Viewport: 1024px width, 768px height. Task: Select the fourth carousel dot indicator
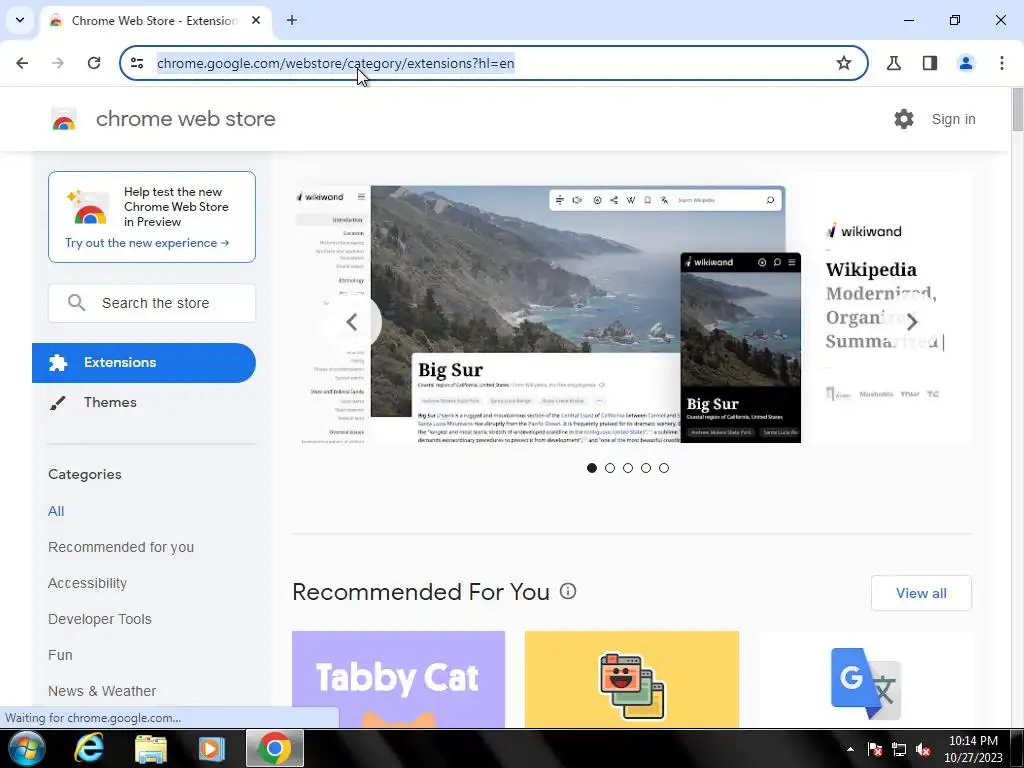646,468
